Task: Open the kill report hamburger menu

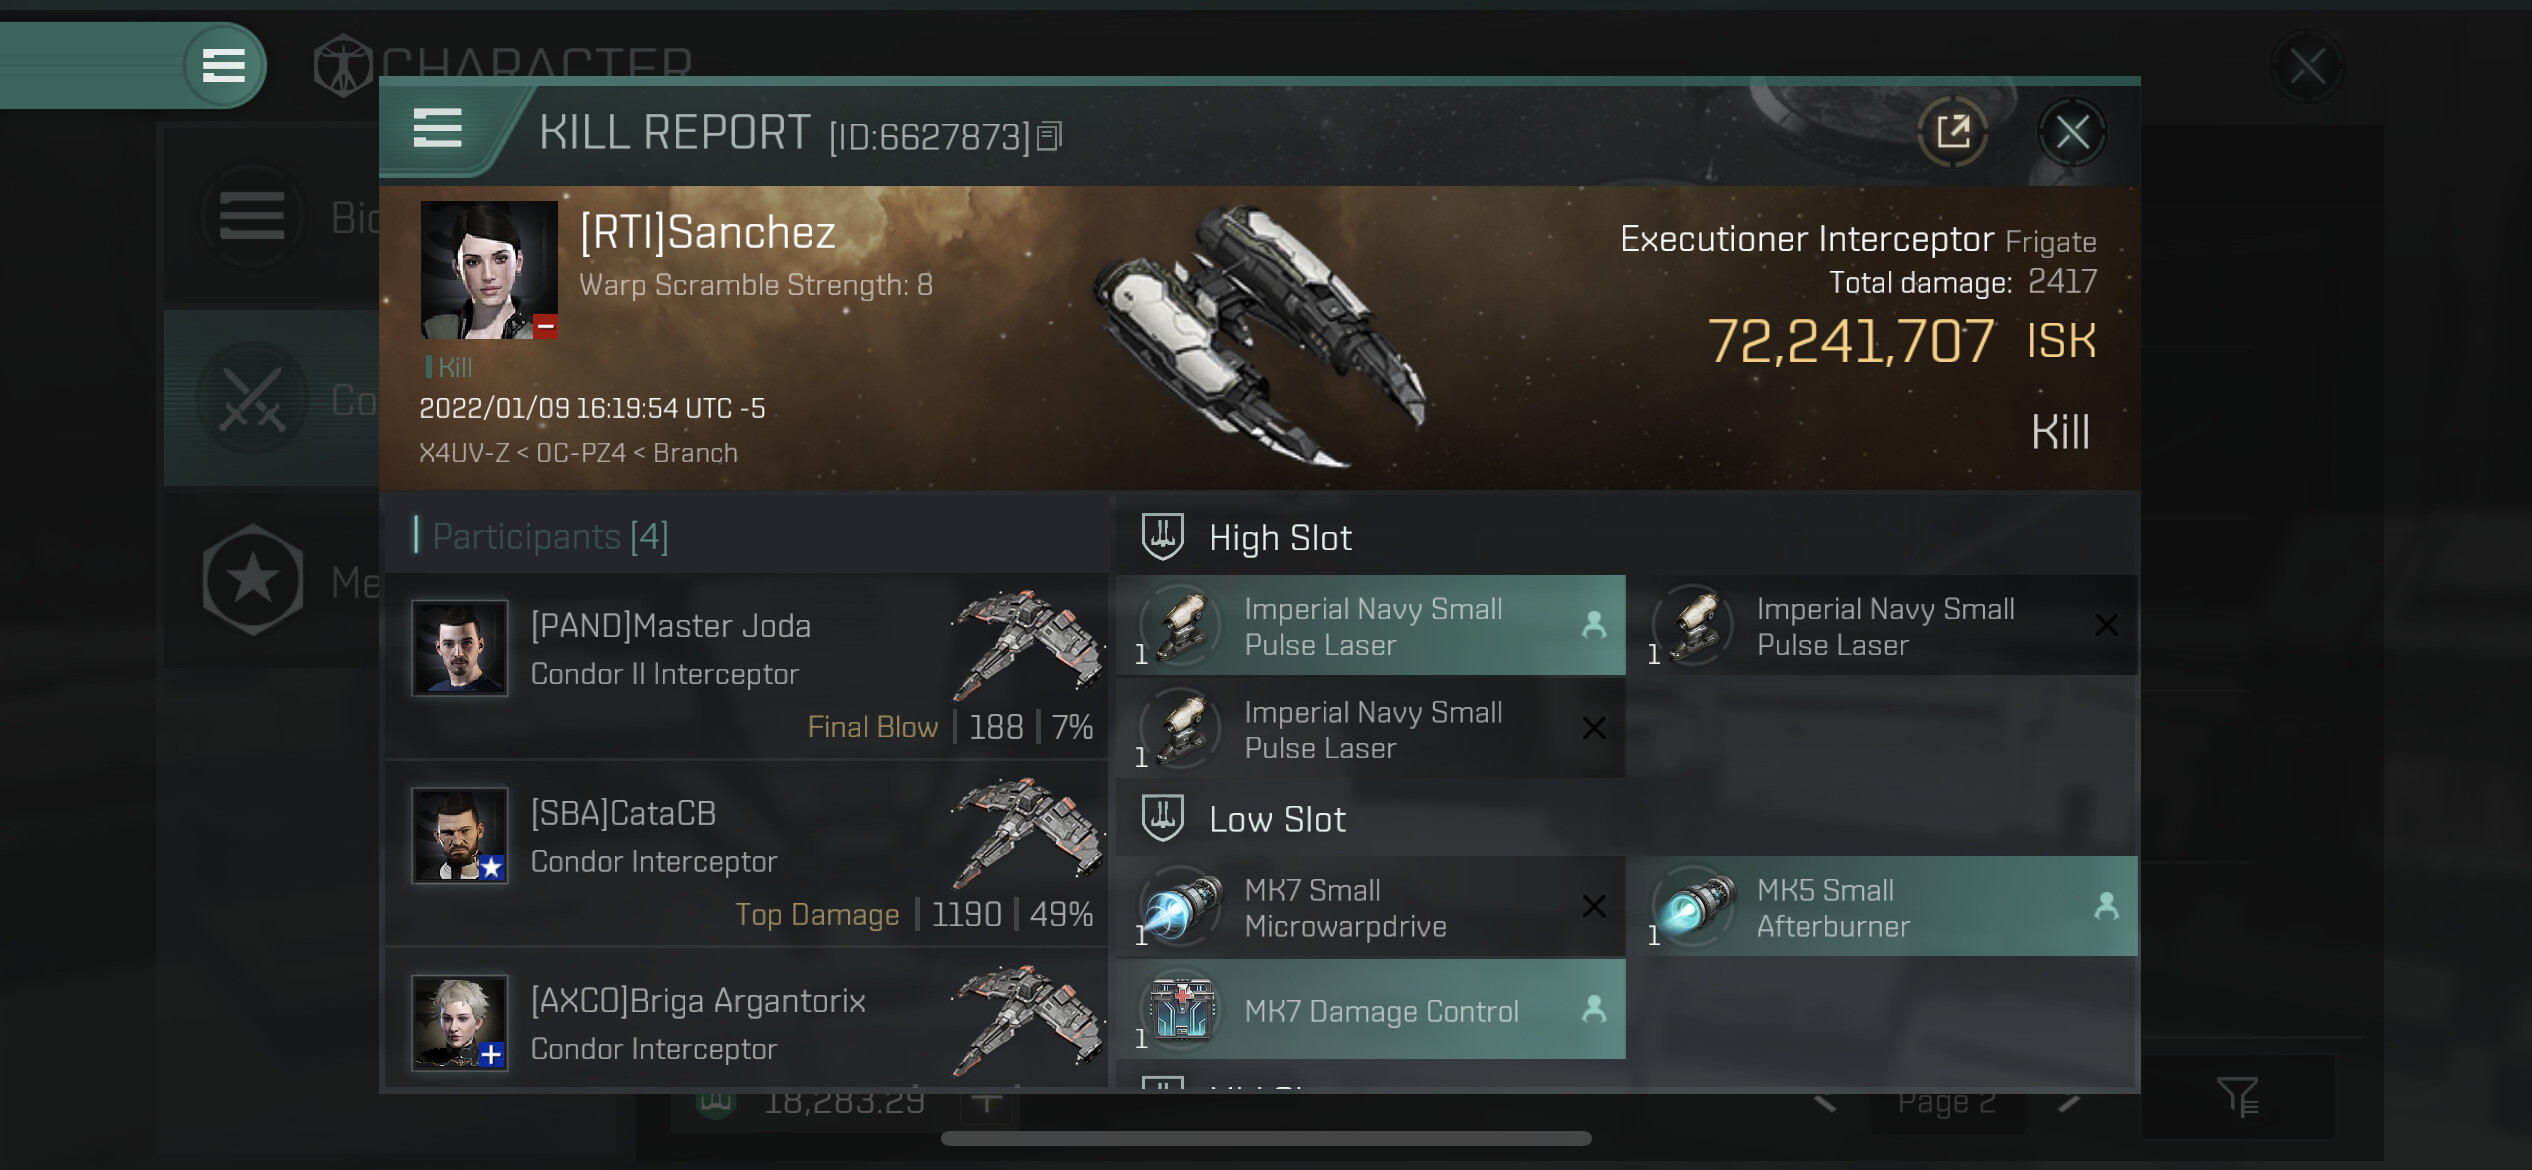Action: 438,129
